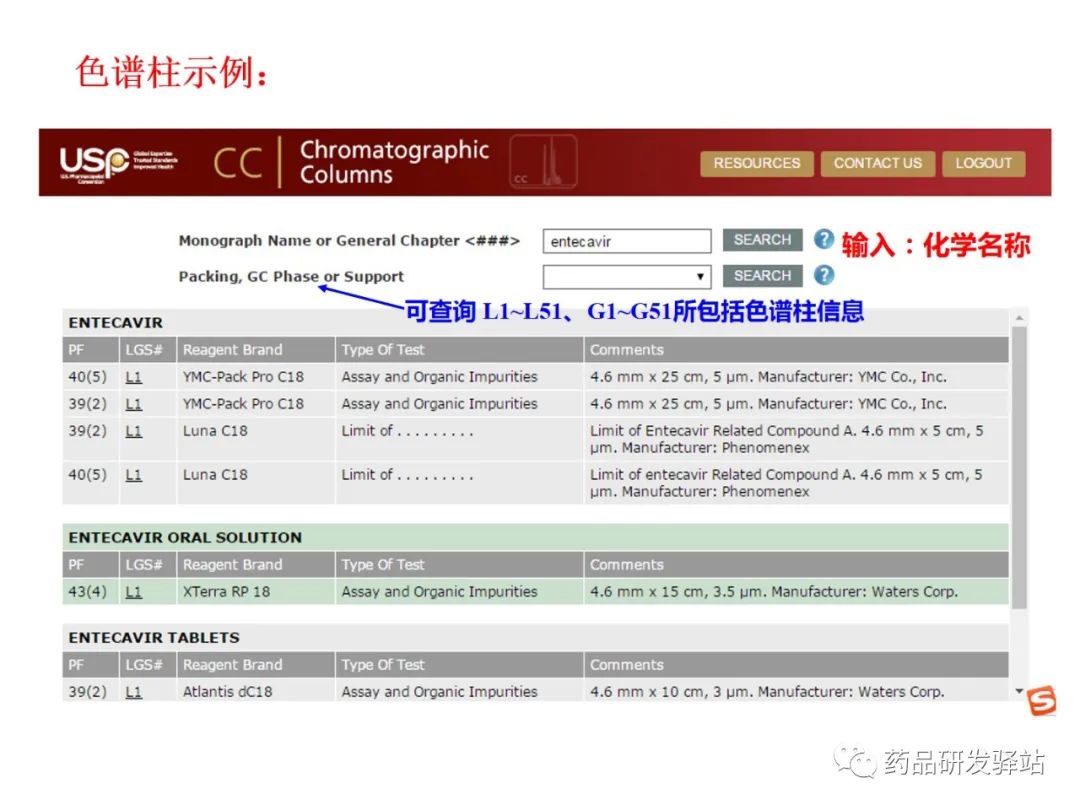Click the CONTACT US button

point(878,163)
